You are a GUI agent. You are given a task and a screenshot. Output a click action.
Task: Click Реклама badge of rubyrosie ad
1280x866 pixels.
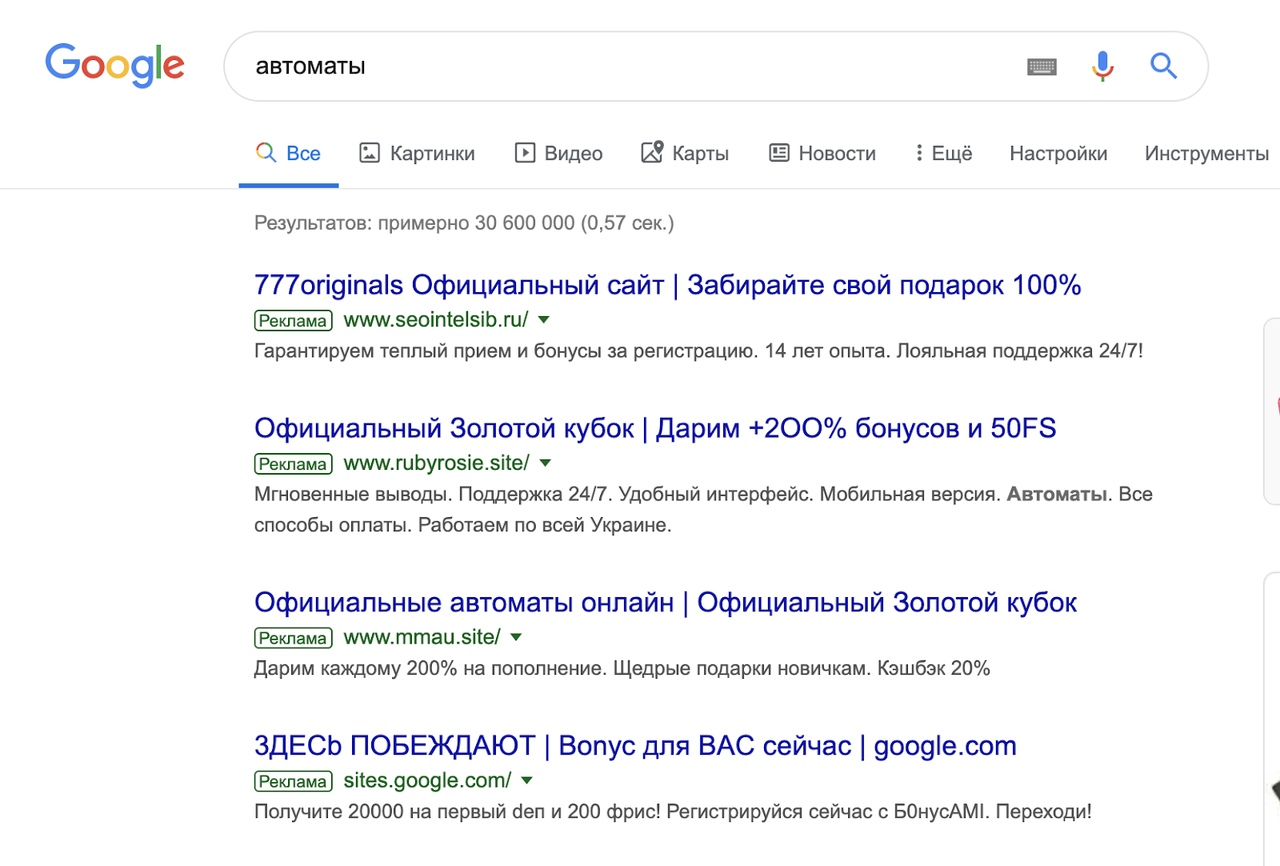click(293, 463)
